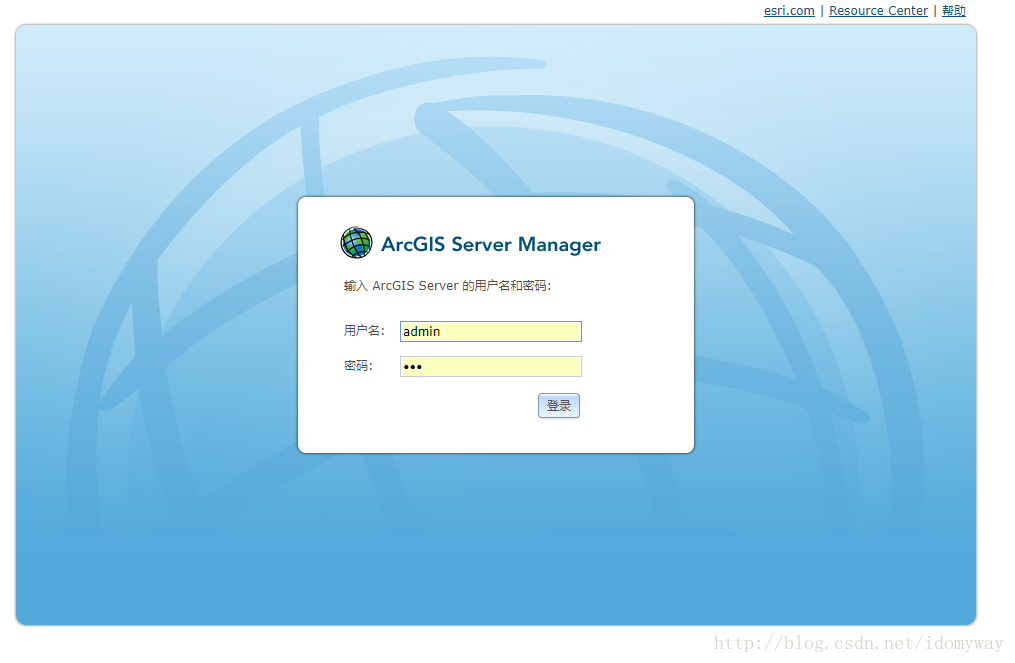Click the 输入 ArcGIS Server 的用户名和密码 prompt
This screenshot has width=1015, height=663.
[447, 286]
